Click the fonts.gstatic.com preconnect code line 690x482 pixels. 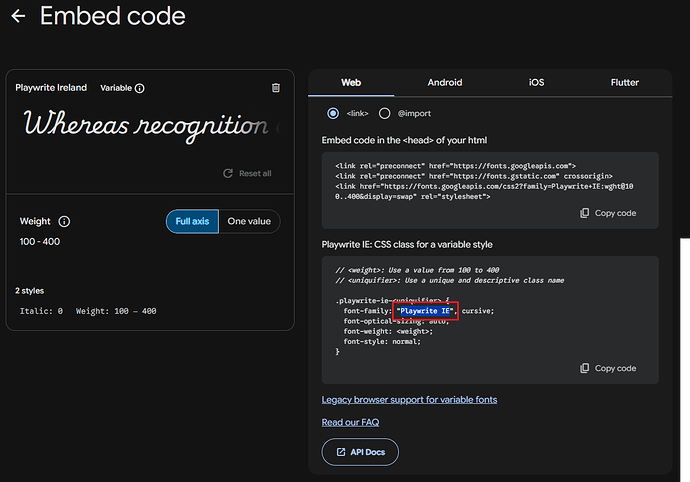(x=474, y=176)
